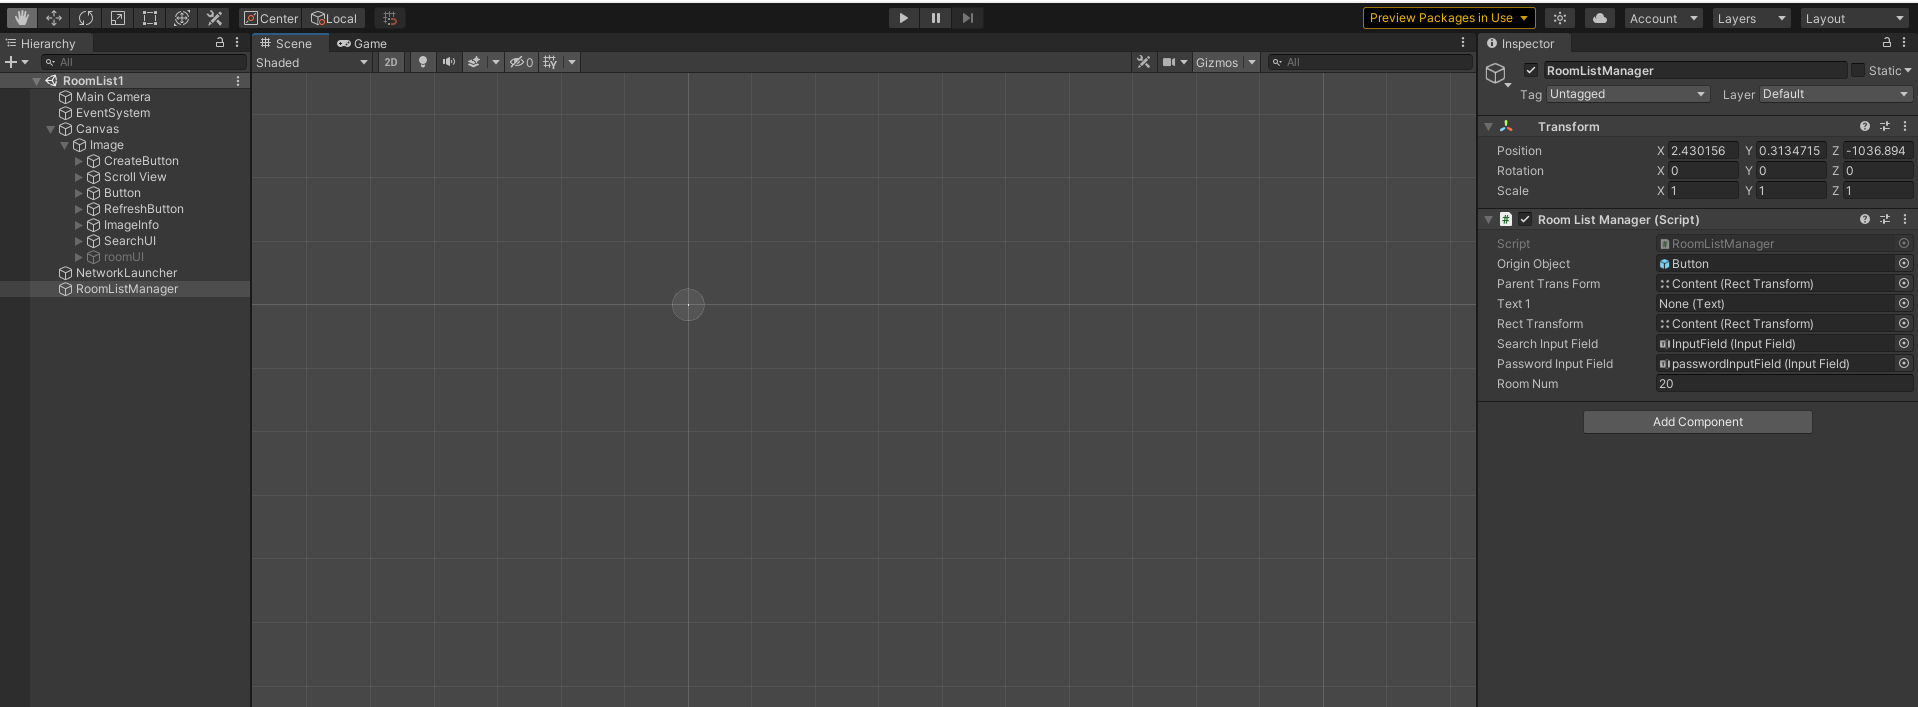Viewport: 1918px width, 707px height.
Task: Toggle Local rotation button
Action: pyautogui.click(x=334, y=18)
